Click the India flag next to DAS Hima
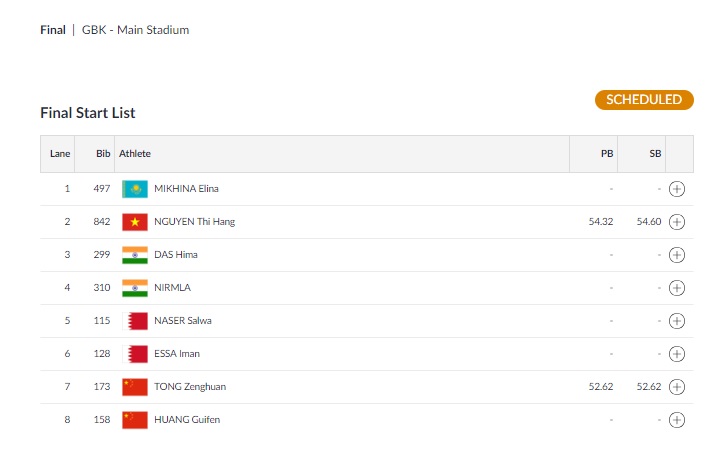This screenshot has width=721, height=458. pos(135,255)
